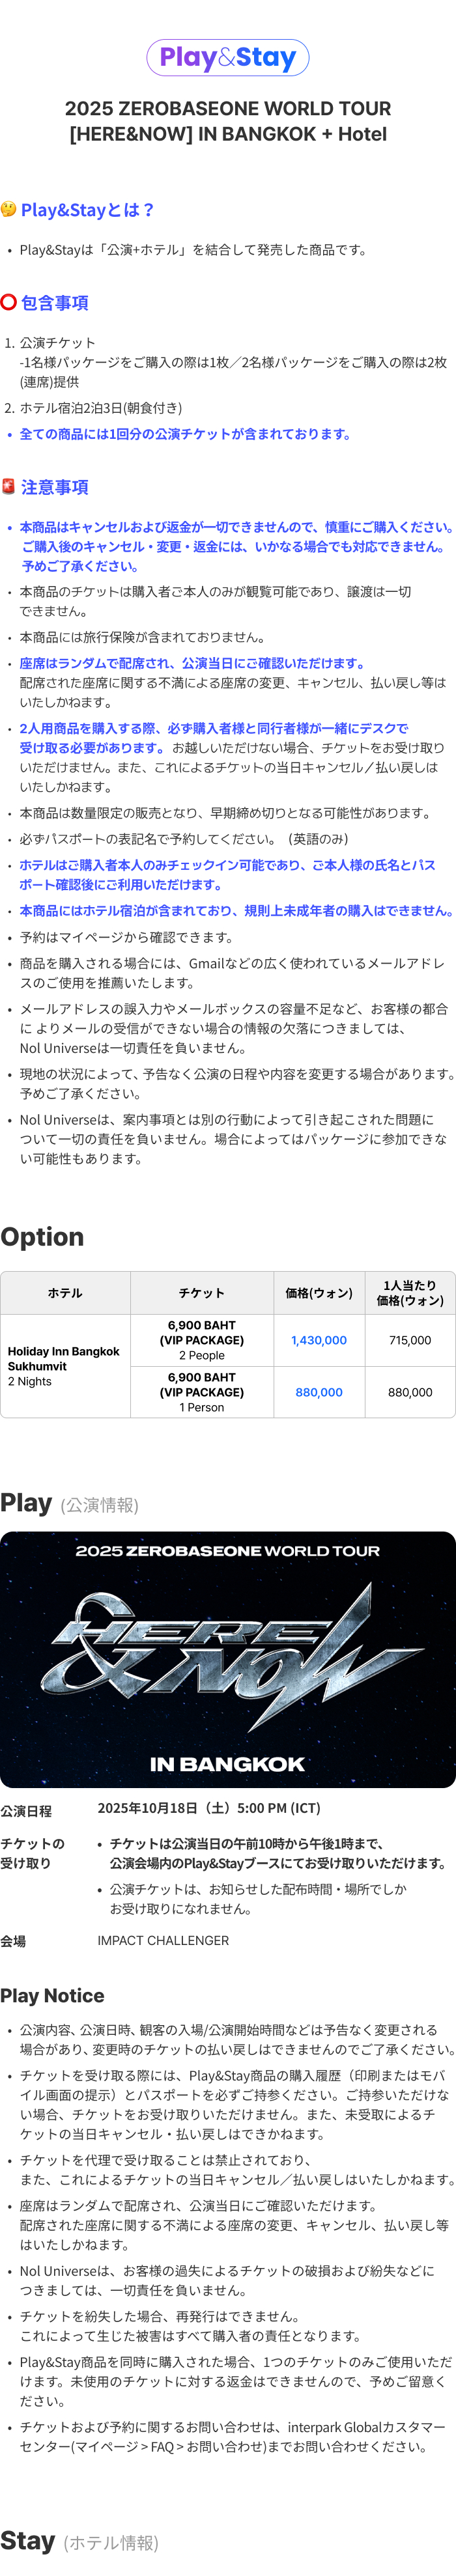Click the blue 880,000 price for 1 Person
This screenshot has height=2576, width=456.
coord(319,1392)
